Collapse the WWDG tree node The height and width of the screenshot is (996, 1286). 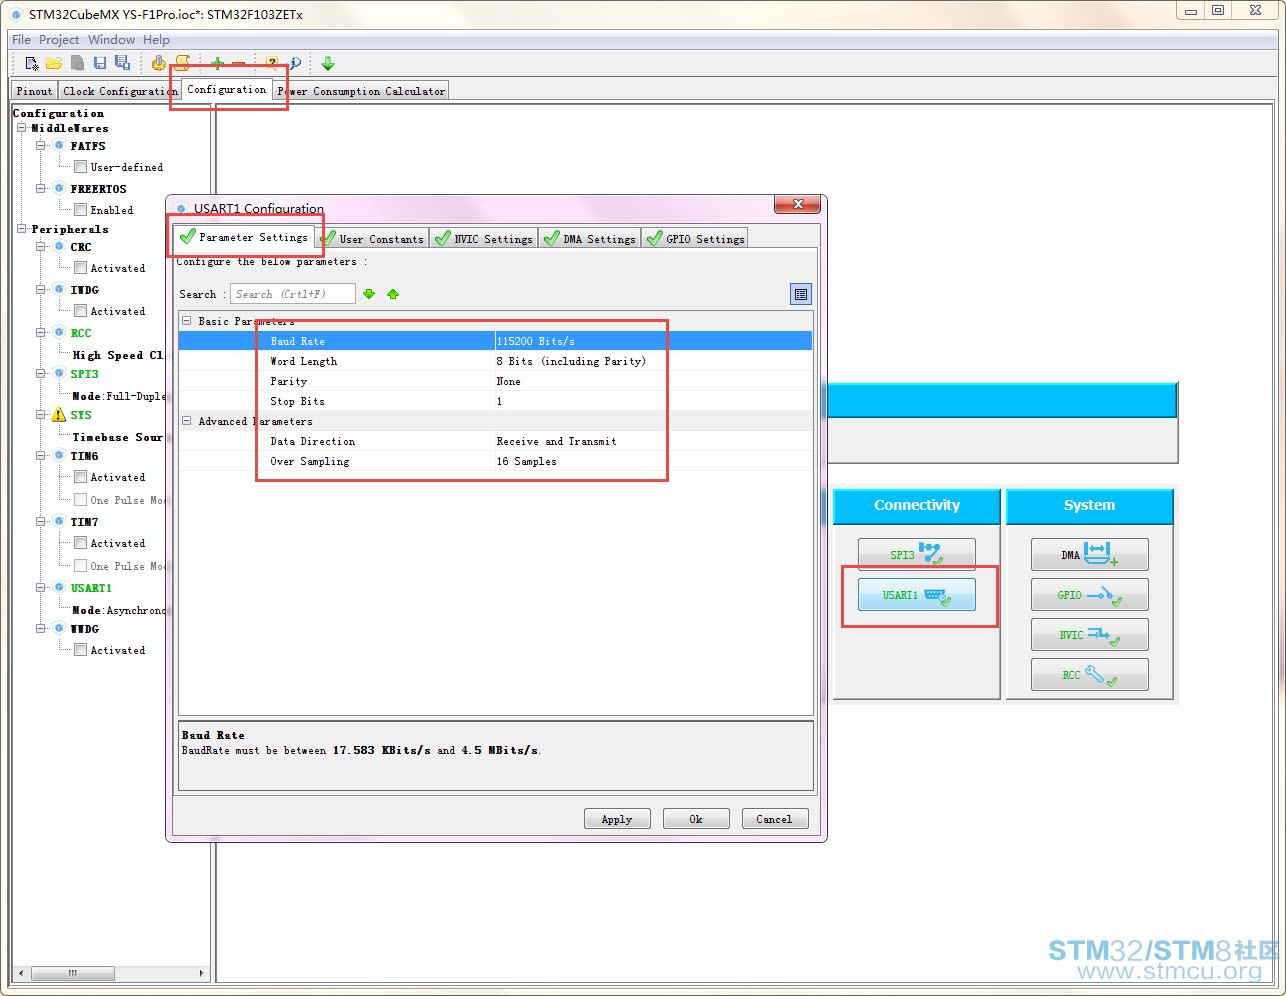click(42, 629)
